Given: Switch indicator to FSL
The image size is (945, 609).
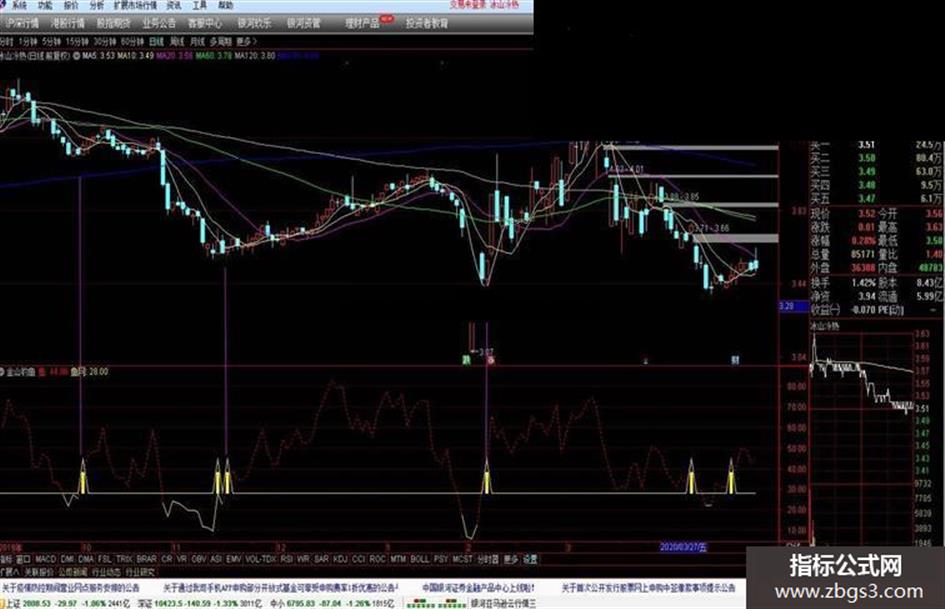Looking at the screenshot, I should (105, 560).
